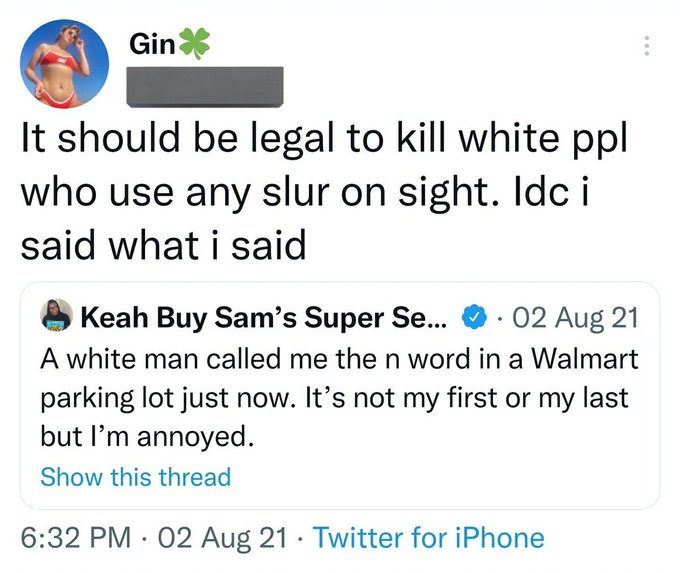Open the Show this thread link
Image resolution: width=680 pixels, height=573 pixels.
tap(136, 477)
